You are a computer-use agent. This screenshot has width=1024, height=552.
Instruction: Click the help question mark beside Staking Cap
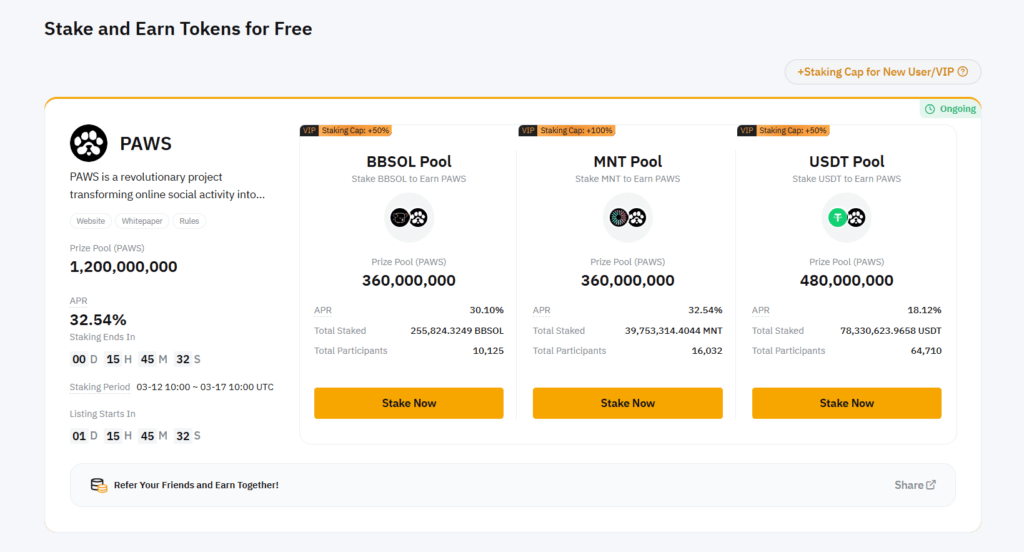pos(963,72)
